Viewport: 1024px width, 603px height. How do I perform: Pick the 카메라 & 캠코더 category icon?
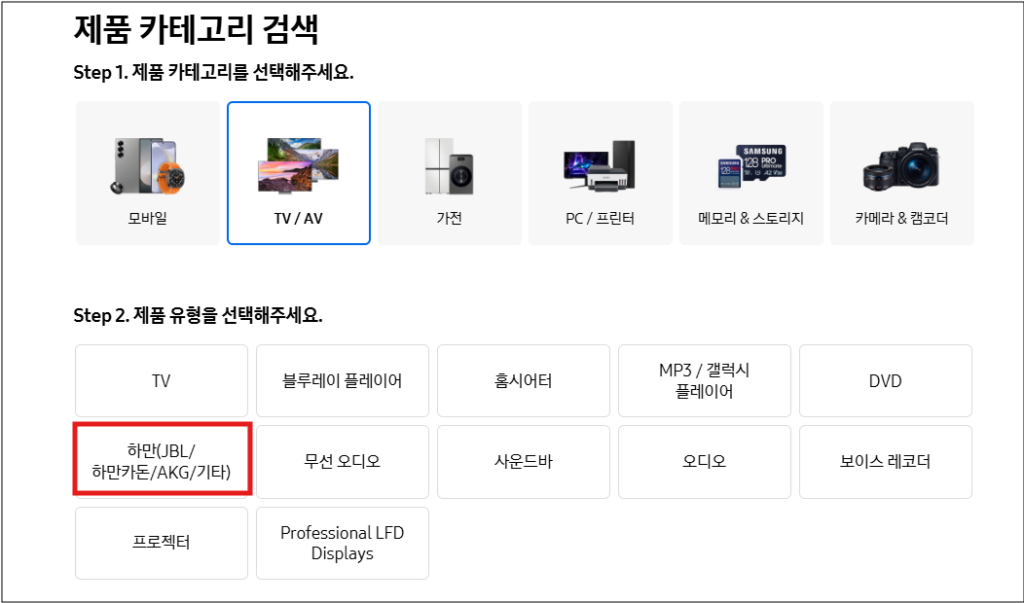902,172
